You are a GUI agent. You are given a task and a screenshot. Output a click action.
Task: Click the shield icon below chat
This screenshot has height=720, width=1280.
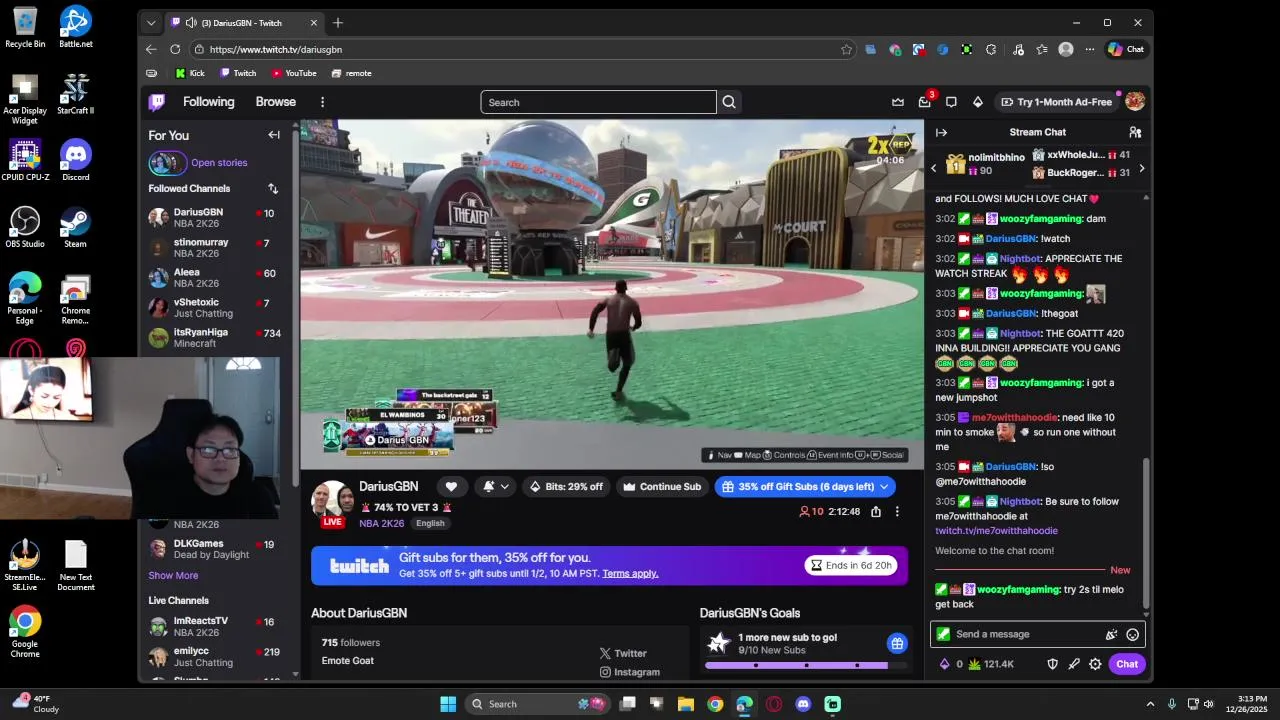[x=1052, y=664]
